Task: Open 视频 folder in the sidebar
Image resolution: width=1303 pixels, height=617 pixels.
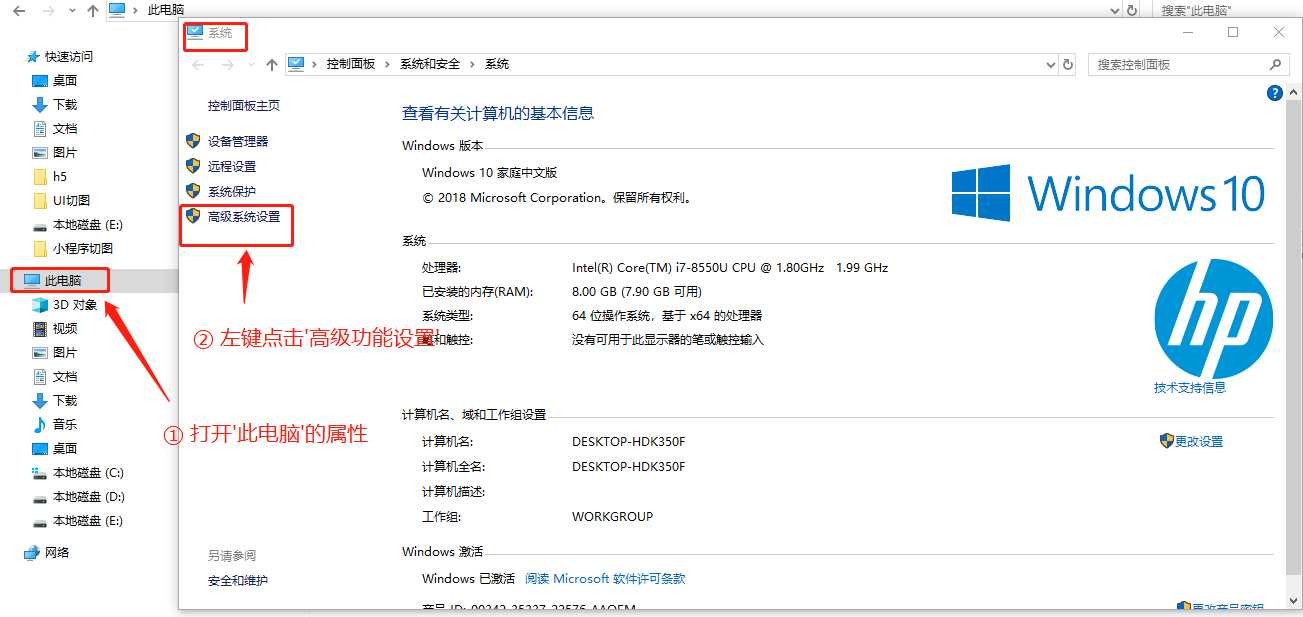Action: (54, 329)
